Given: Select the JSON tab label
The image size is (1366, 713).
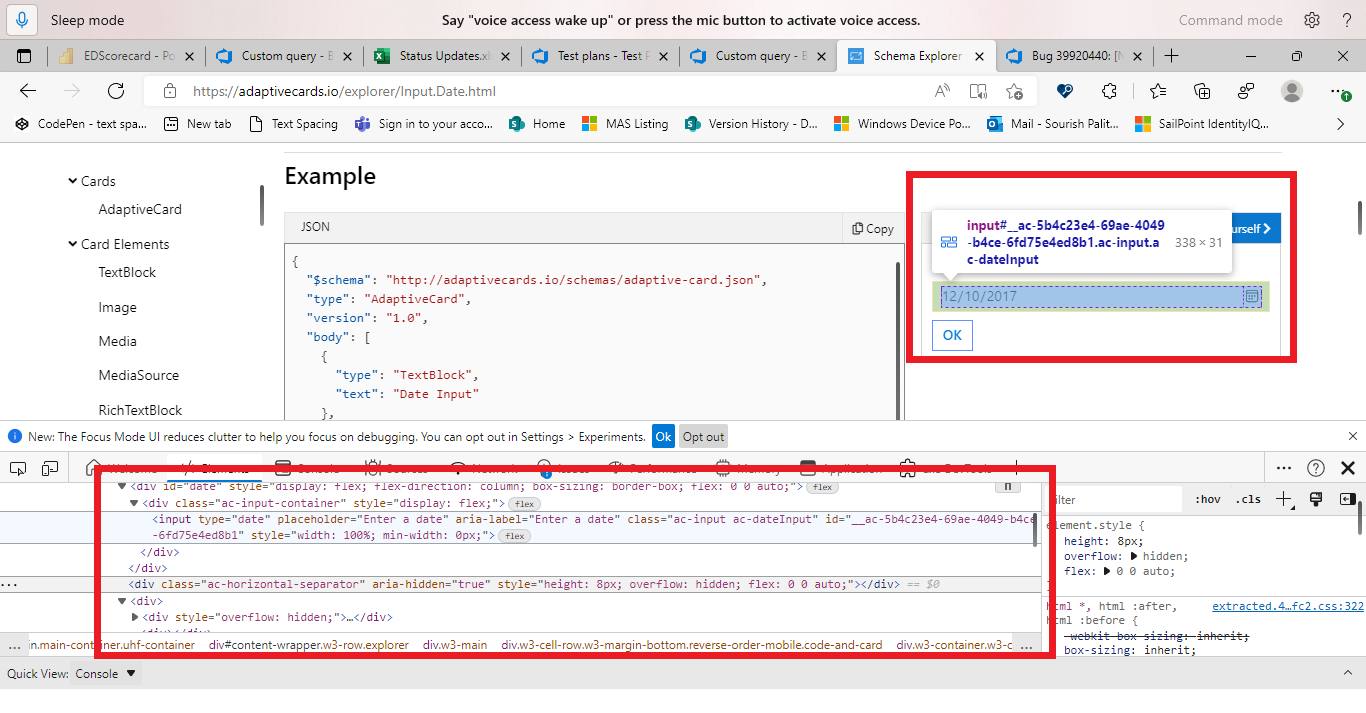Looking at the screenshot, I should (315, 227).
